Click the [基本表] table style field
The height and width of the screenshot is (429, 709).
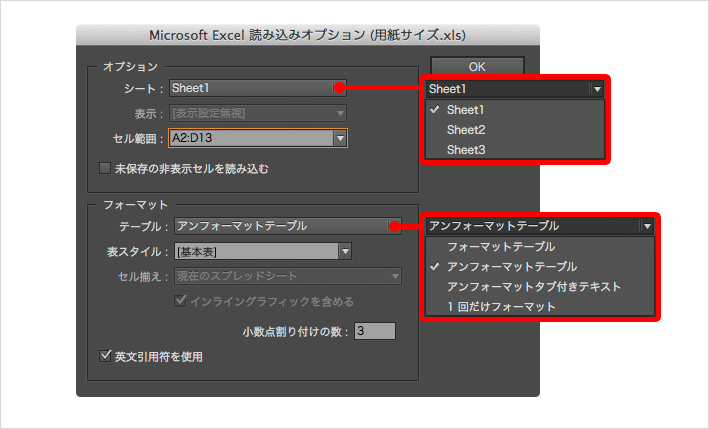(x=257, y=251)
